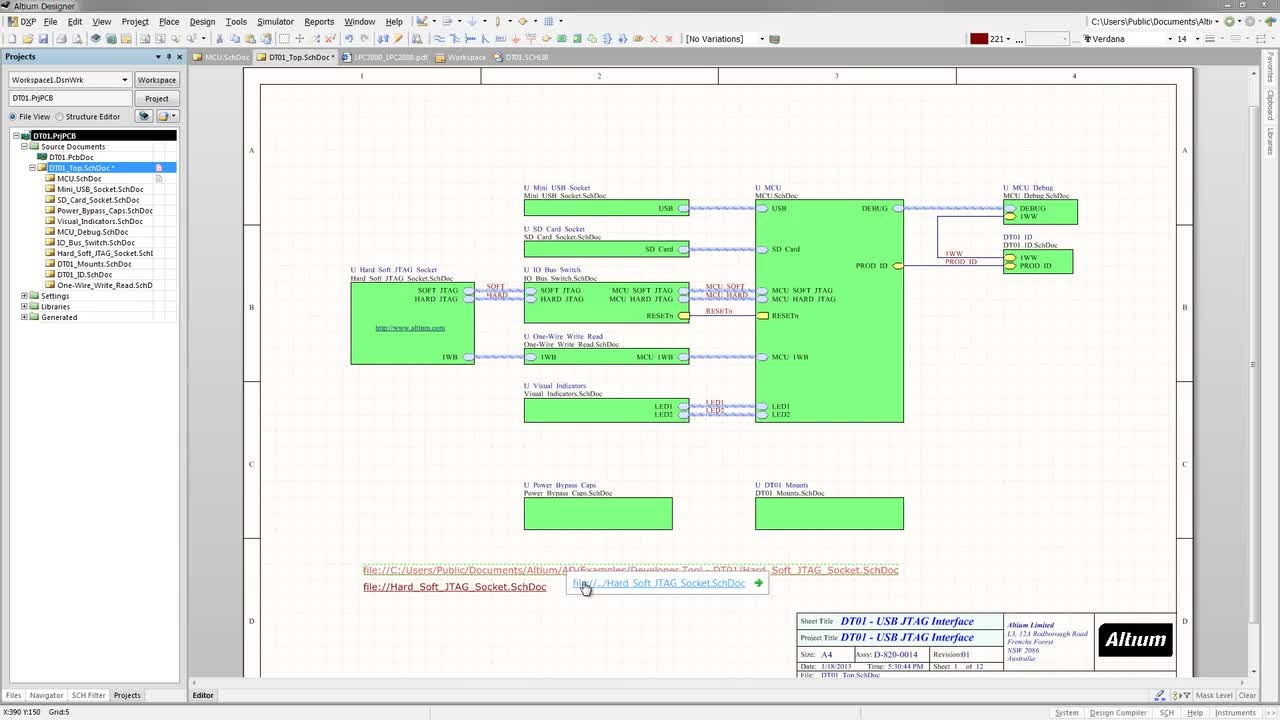The height and width of the screenshot is (720, 1280).
Task: Click the Up/Down Hierarchy icon
Action: (383, 39)
